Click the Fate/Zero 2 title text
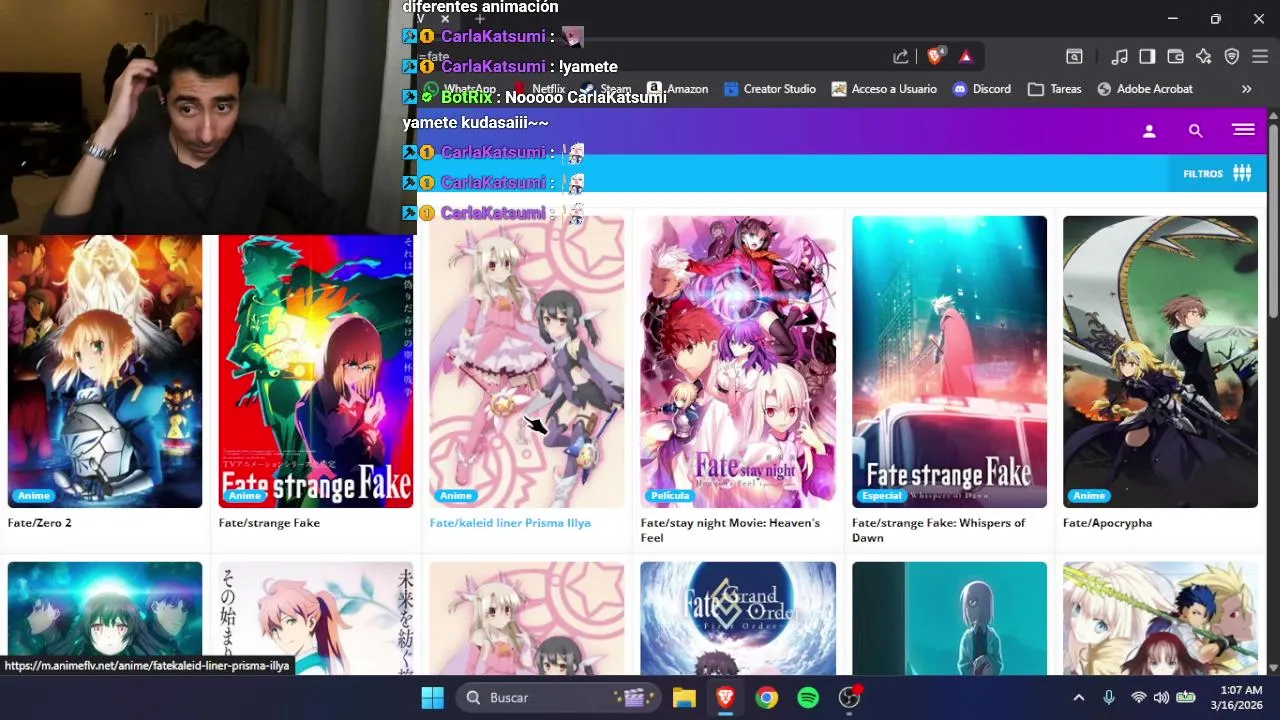Image resolution: width=1280 pixels, height=720 pixels. click(40, 523)
